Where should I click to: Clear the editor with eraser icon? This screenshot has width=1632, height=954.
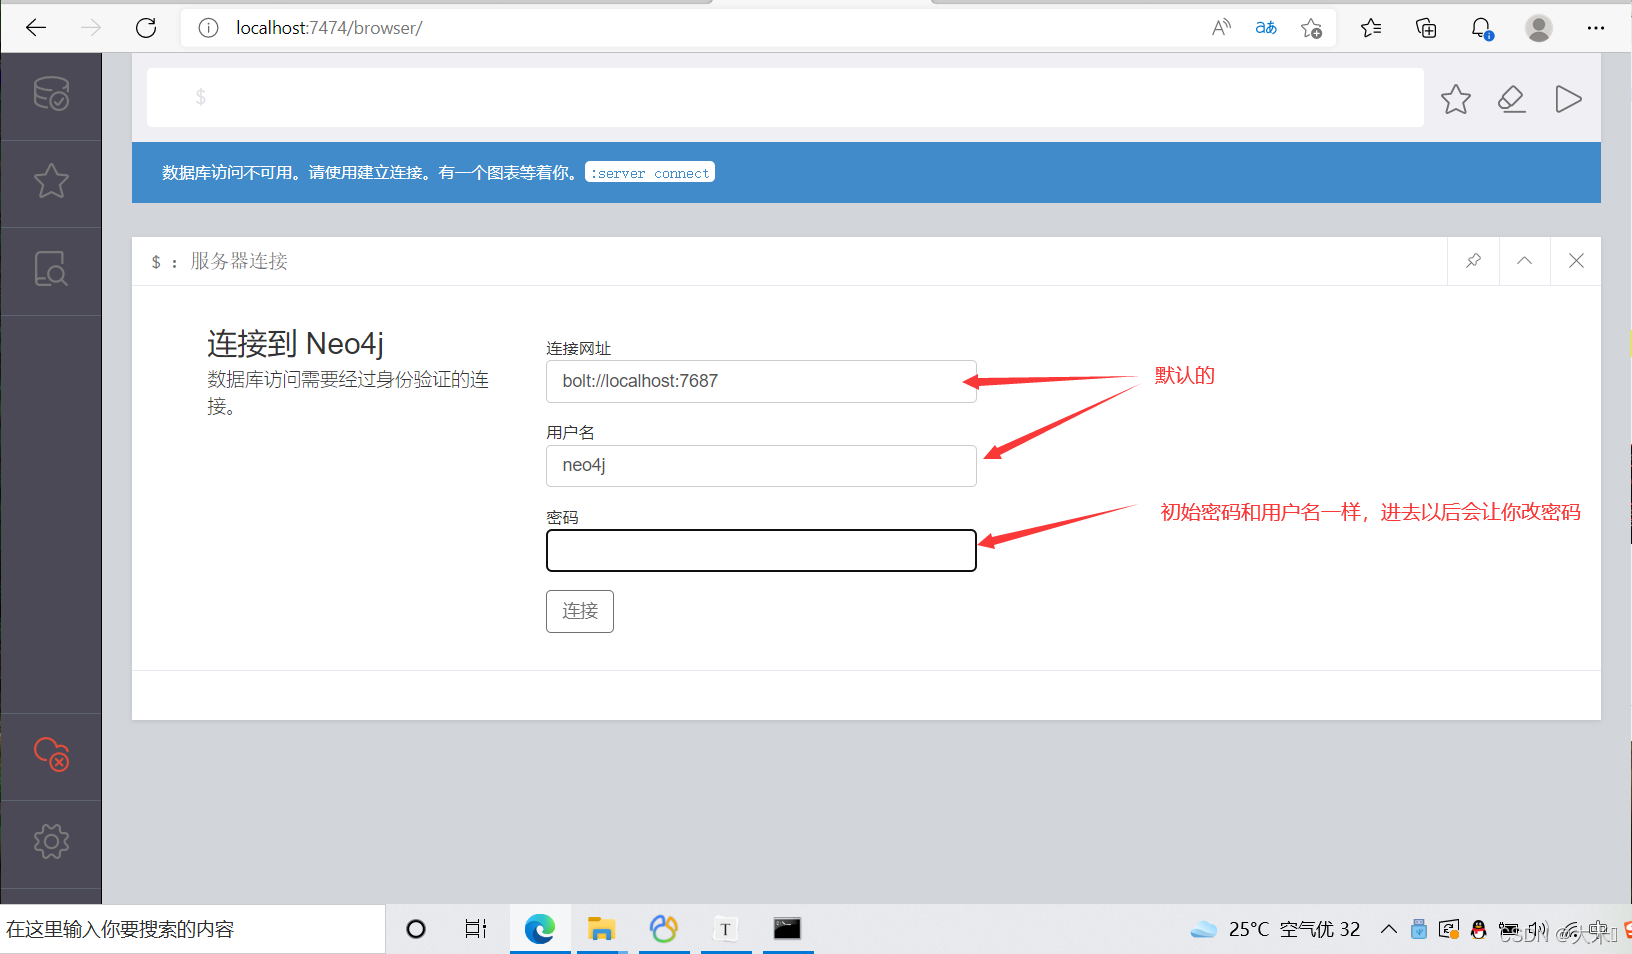(x=1512, y=99)
